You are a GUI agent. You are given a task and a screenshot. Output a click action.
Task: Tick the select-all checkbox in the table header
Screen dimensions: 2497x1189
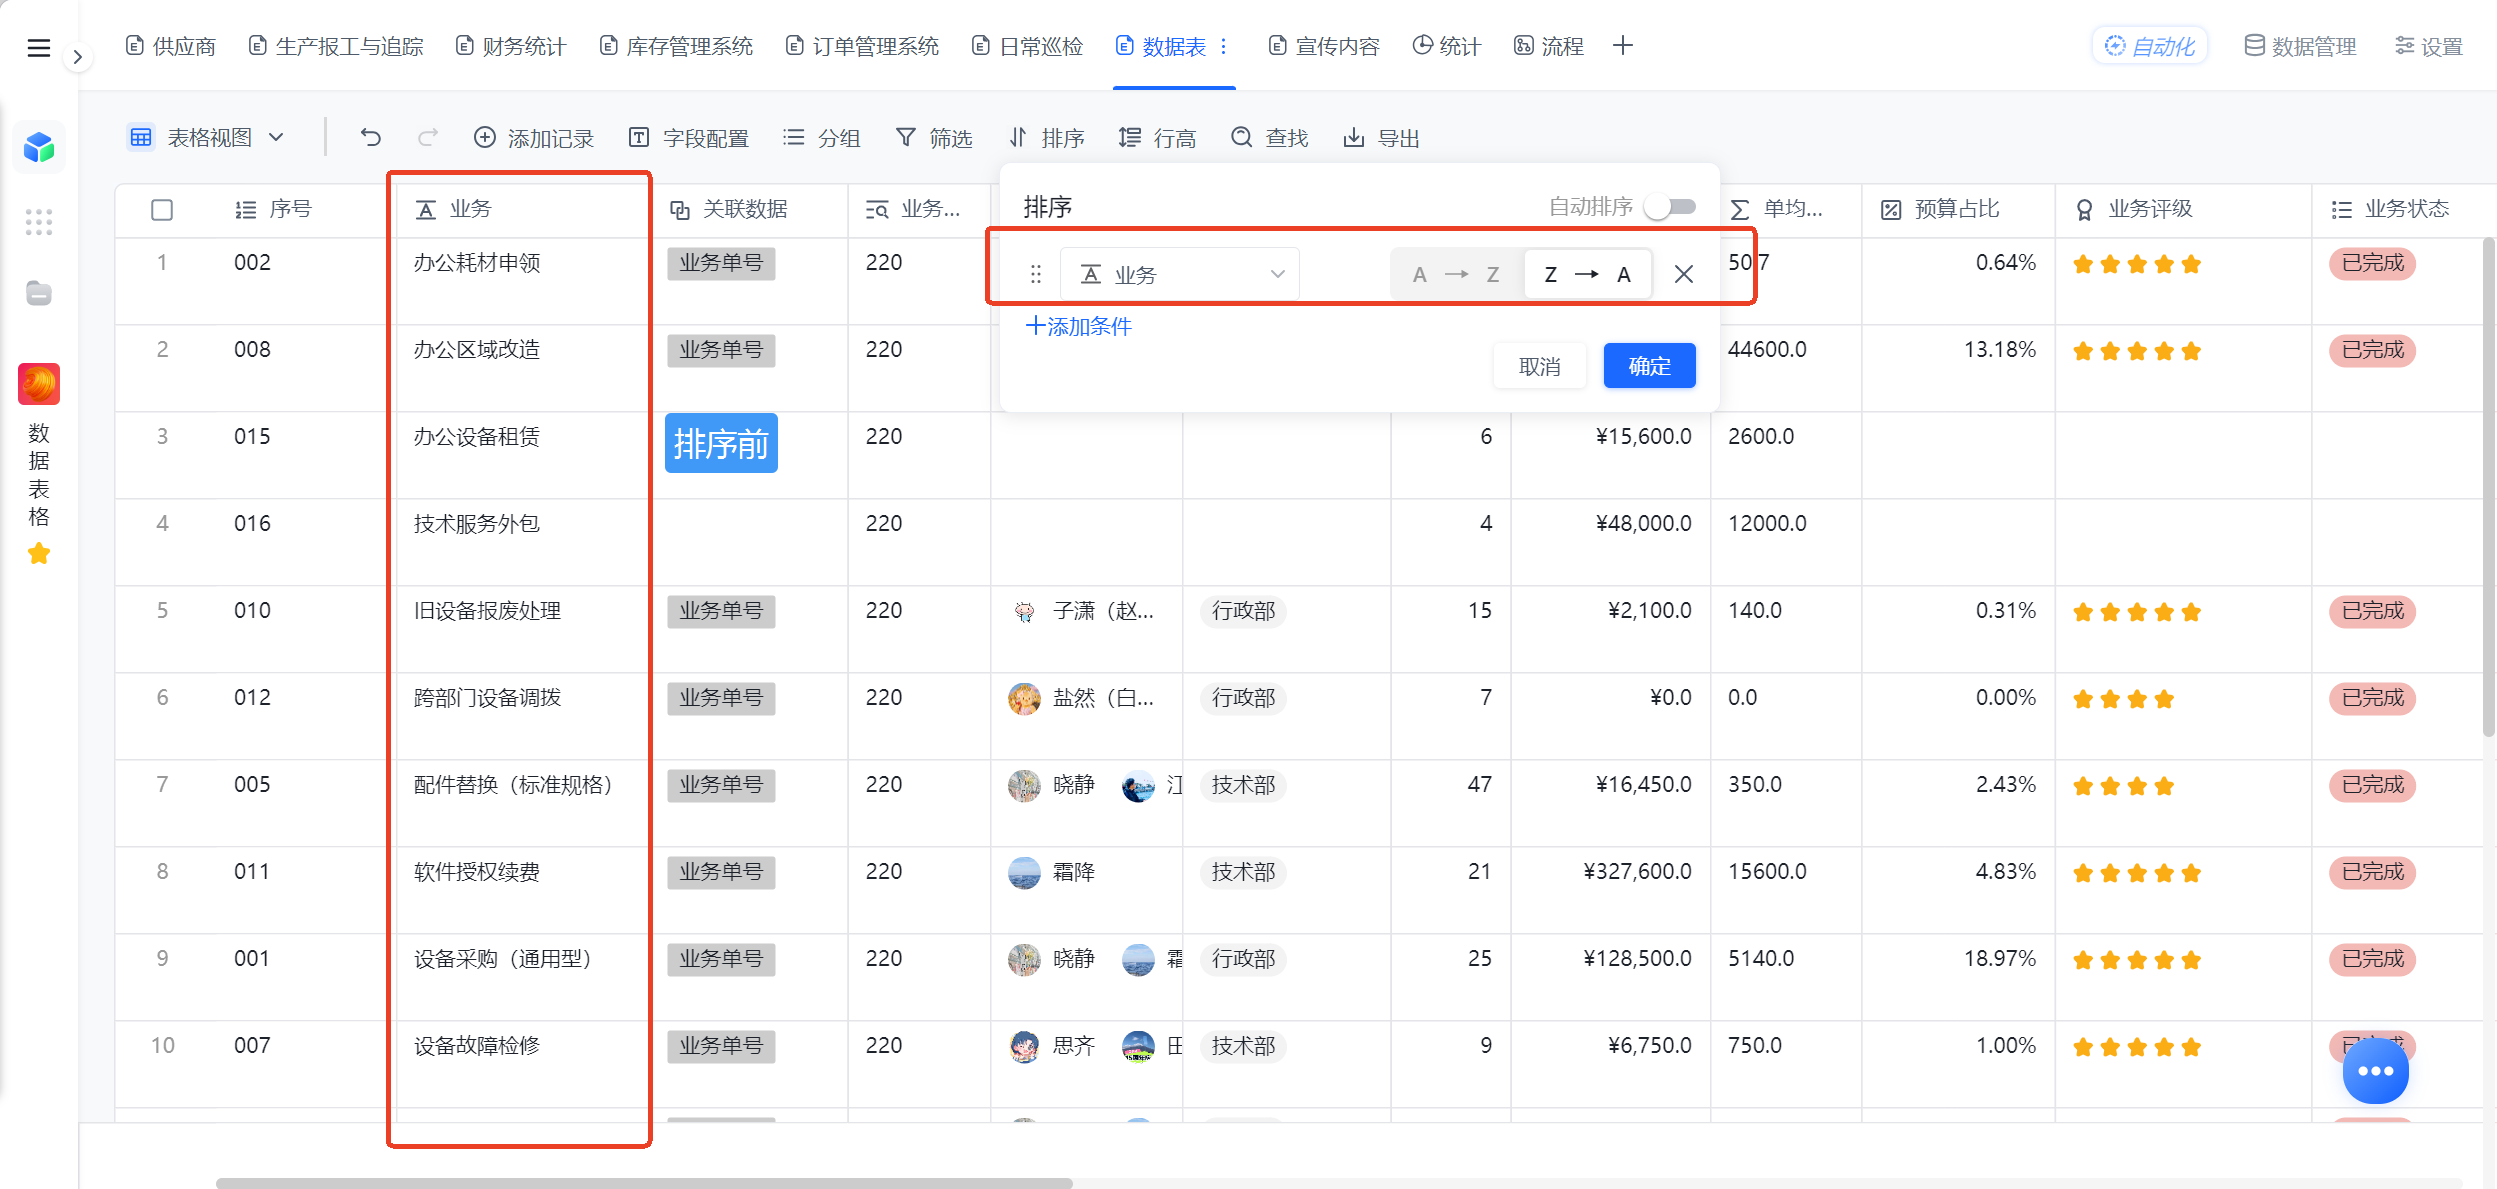(x=162, y=209)
